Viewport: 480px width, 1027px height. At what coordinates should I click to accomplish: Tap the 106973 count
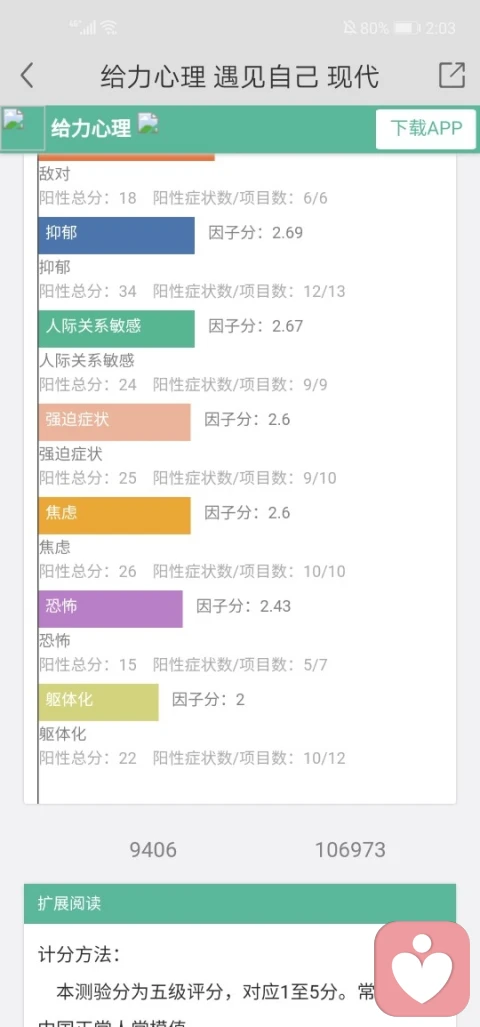point(350,850)
